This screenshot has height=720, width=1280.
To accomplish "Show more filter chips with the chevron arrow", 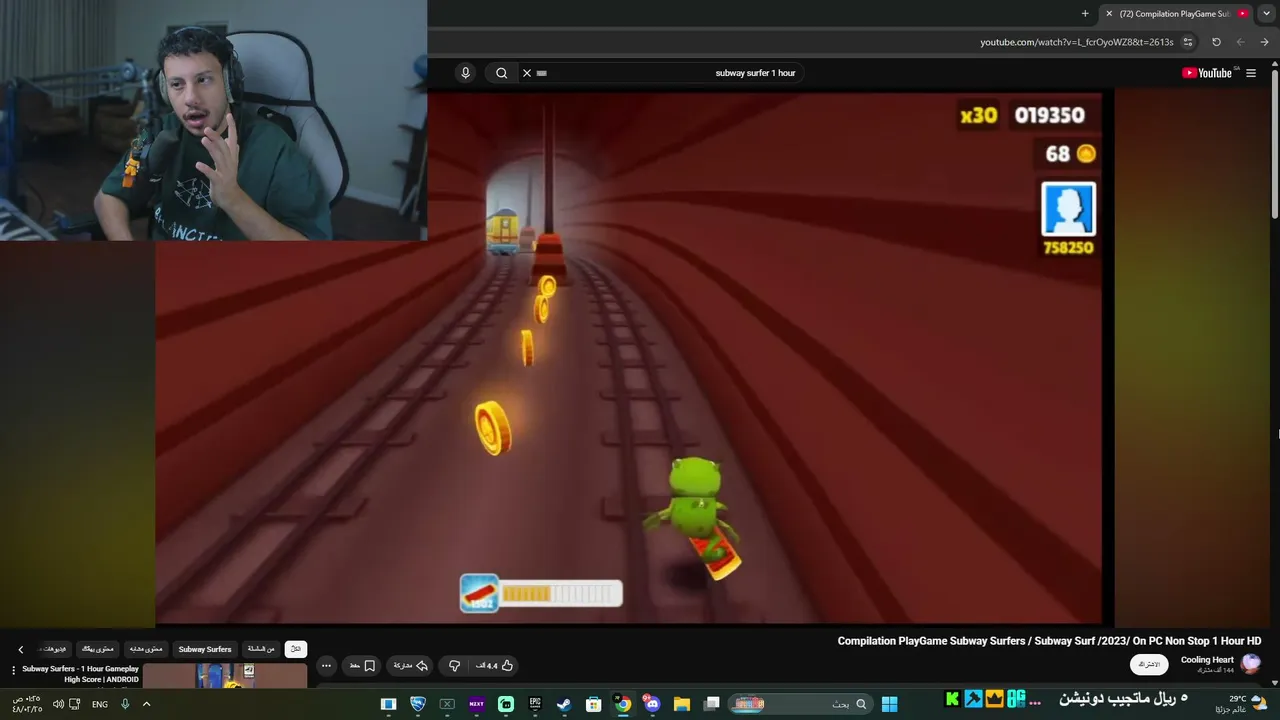I will pyautogui.click(x=21, y=649).
